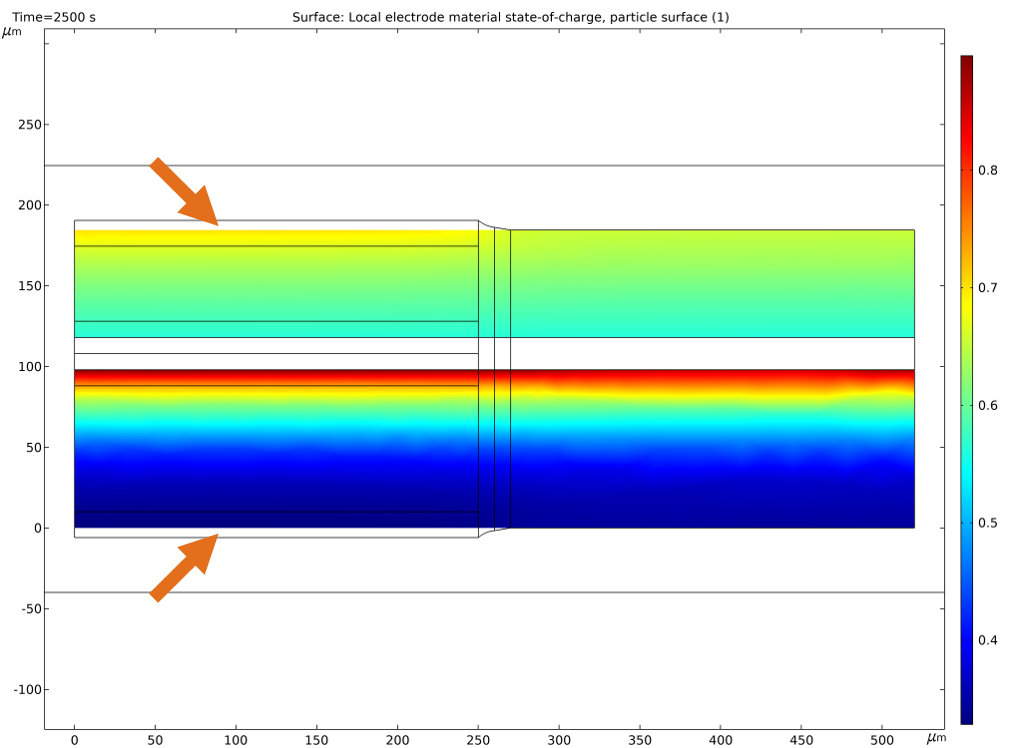The image size is (1022, 748).
Task: Click the x-axis tick label 300
Action: (x=558, y=742)
